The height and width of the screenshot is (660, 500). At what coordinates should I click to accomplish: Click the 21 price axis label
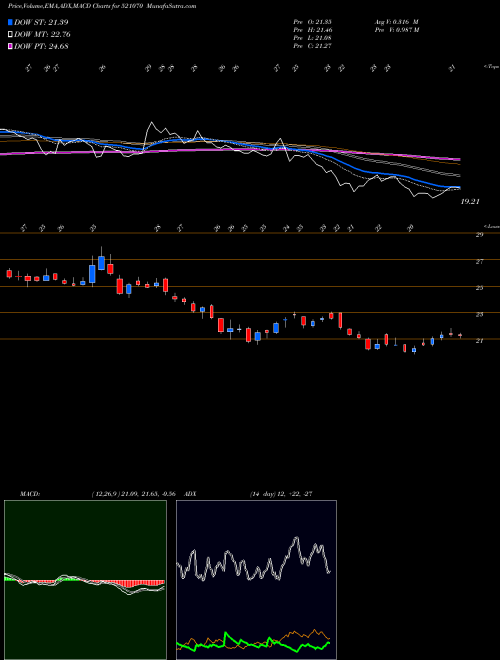pyautogui.click(x=479, y=341)
